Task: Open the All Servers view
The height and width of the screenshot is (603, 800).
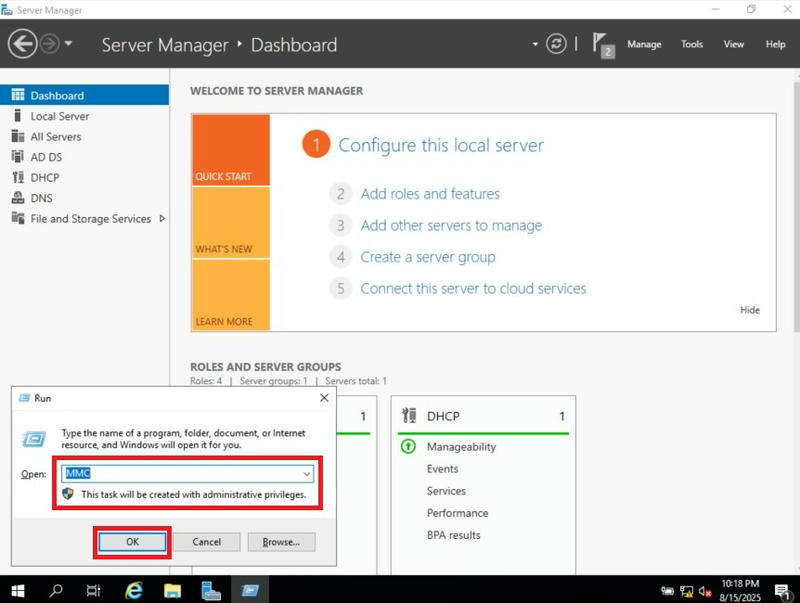Action: [x=57, y=136]
